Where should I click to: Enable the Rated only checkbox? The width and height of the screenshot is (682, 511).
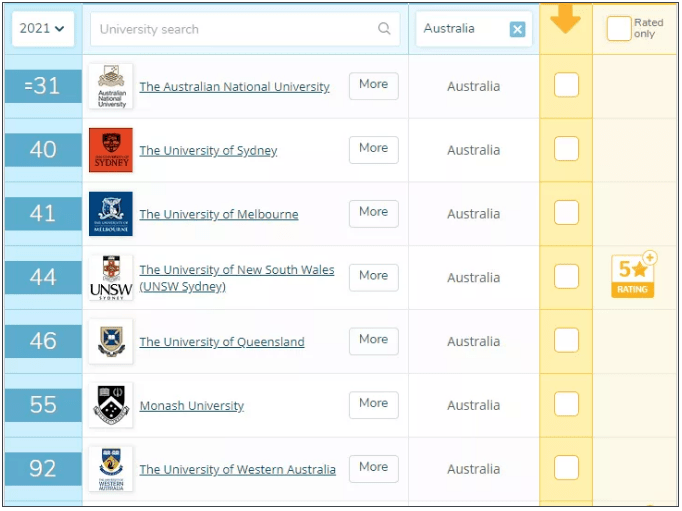pyautogui.click(x=619, y=29)
